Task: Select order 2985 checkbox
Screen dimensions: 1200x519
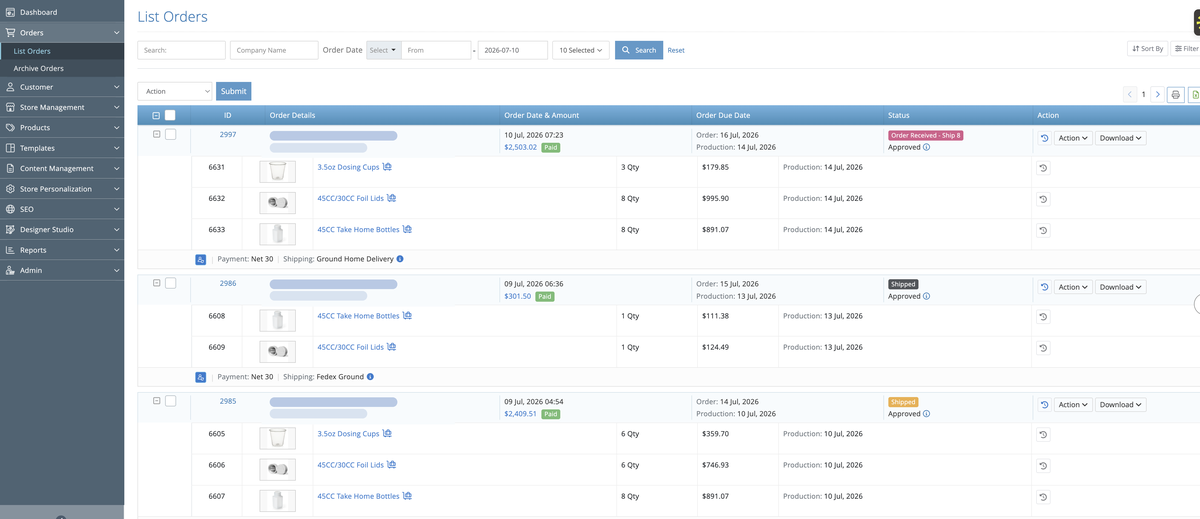Action: pyautogui.click(x=170, y=401)
